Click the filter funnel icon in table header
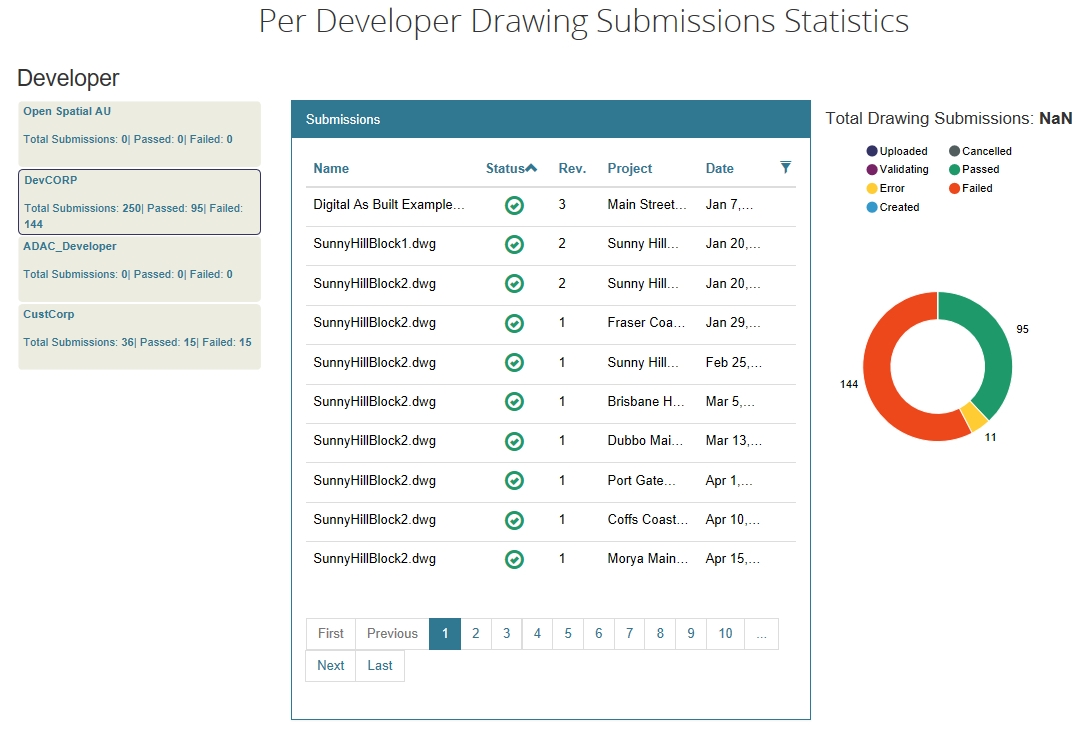Viewport: 1085px width, 730px height. (785, 167)
